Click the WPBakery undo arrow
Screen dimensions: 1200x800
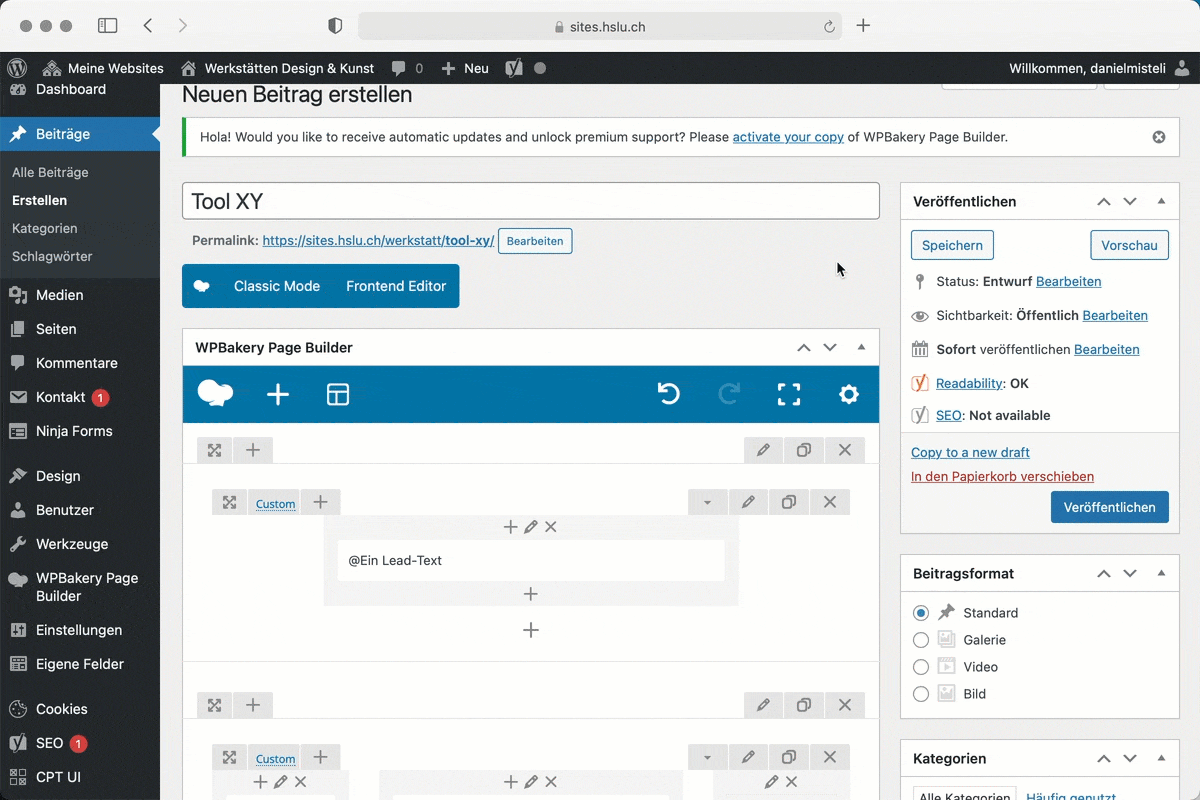669,394
